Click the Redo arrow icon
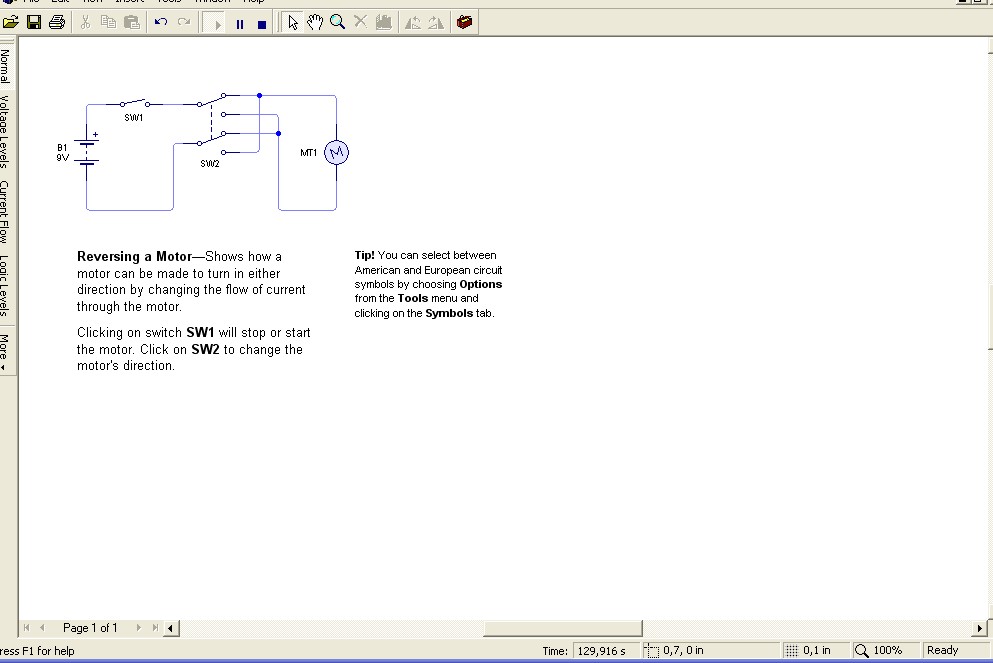The height and width of the screenshot is (663, 993). point(184,23)
